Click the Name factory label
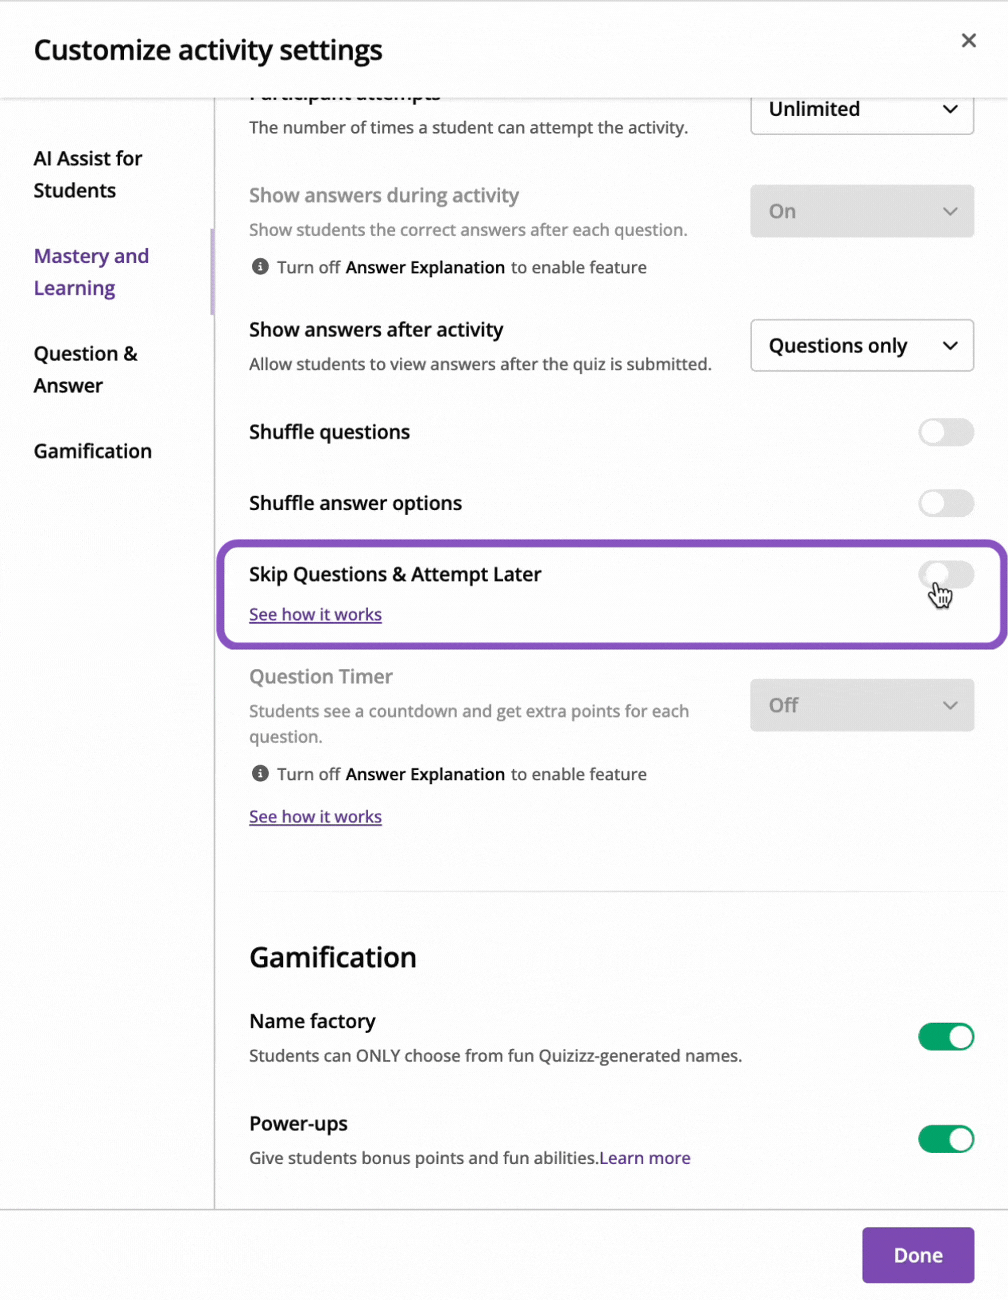1008x1300 pixels. click(x=312, y=1021)
